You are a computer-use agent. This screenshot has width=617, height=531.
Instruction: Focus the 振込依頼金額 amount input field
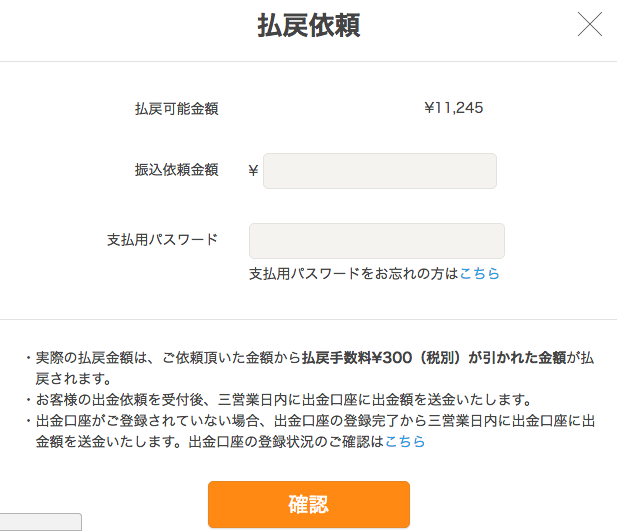pos(380,171)
